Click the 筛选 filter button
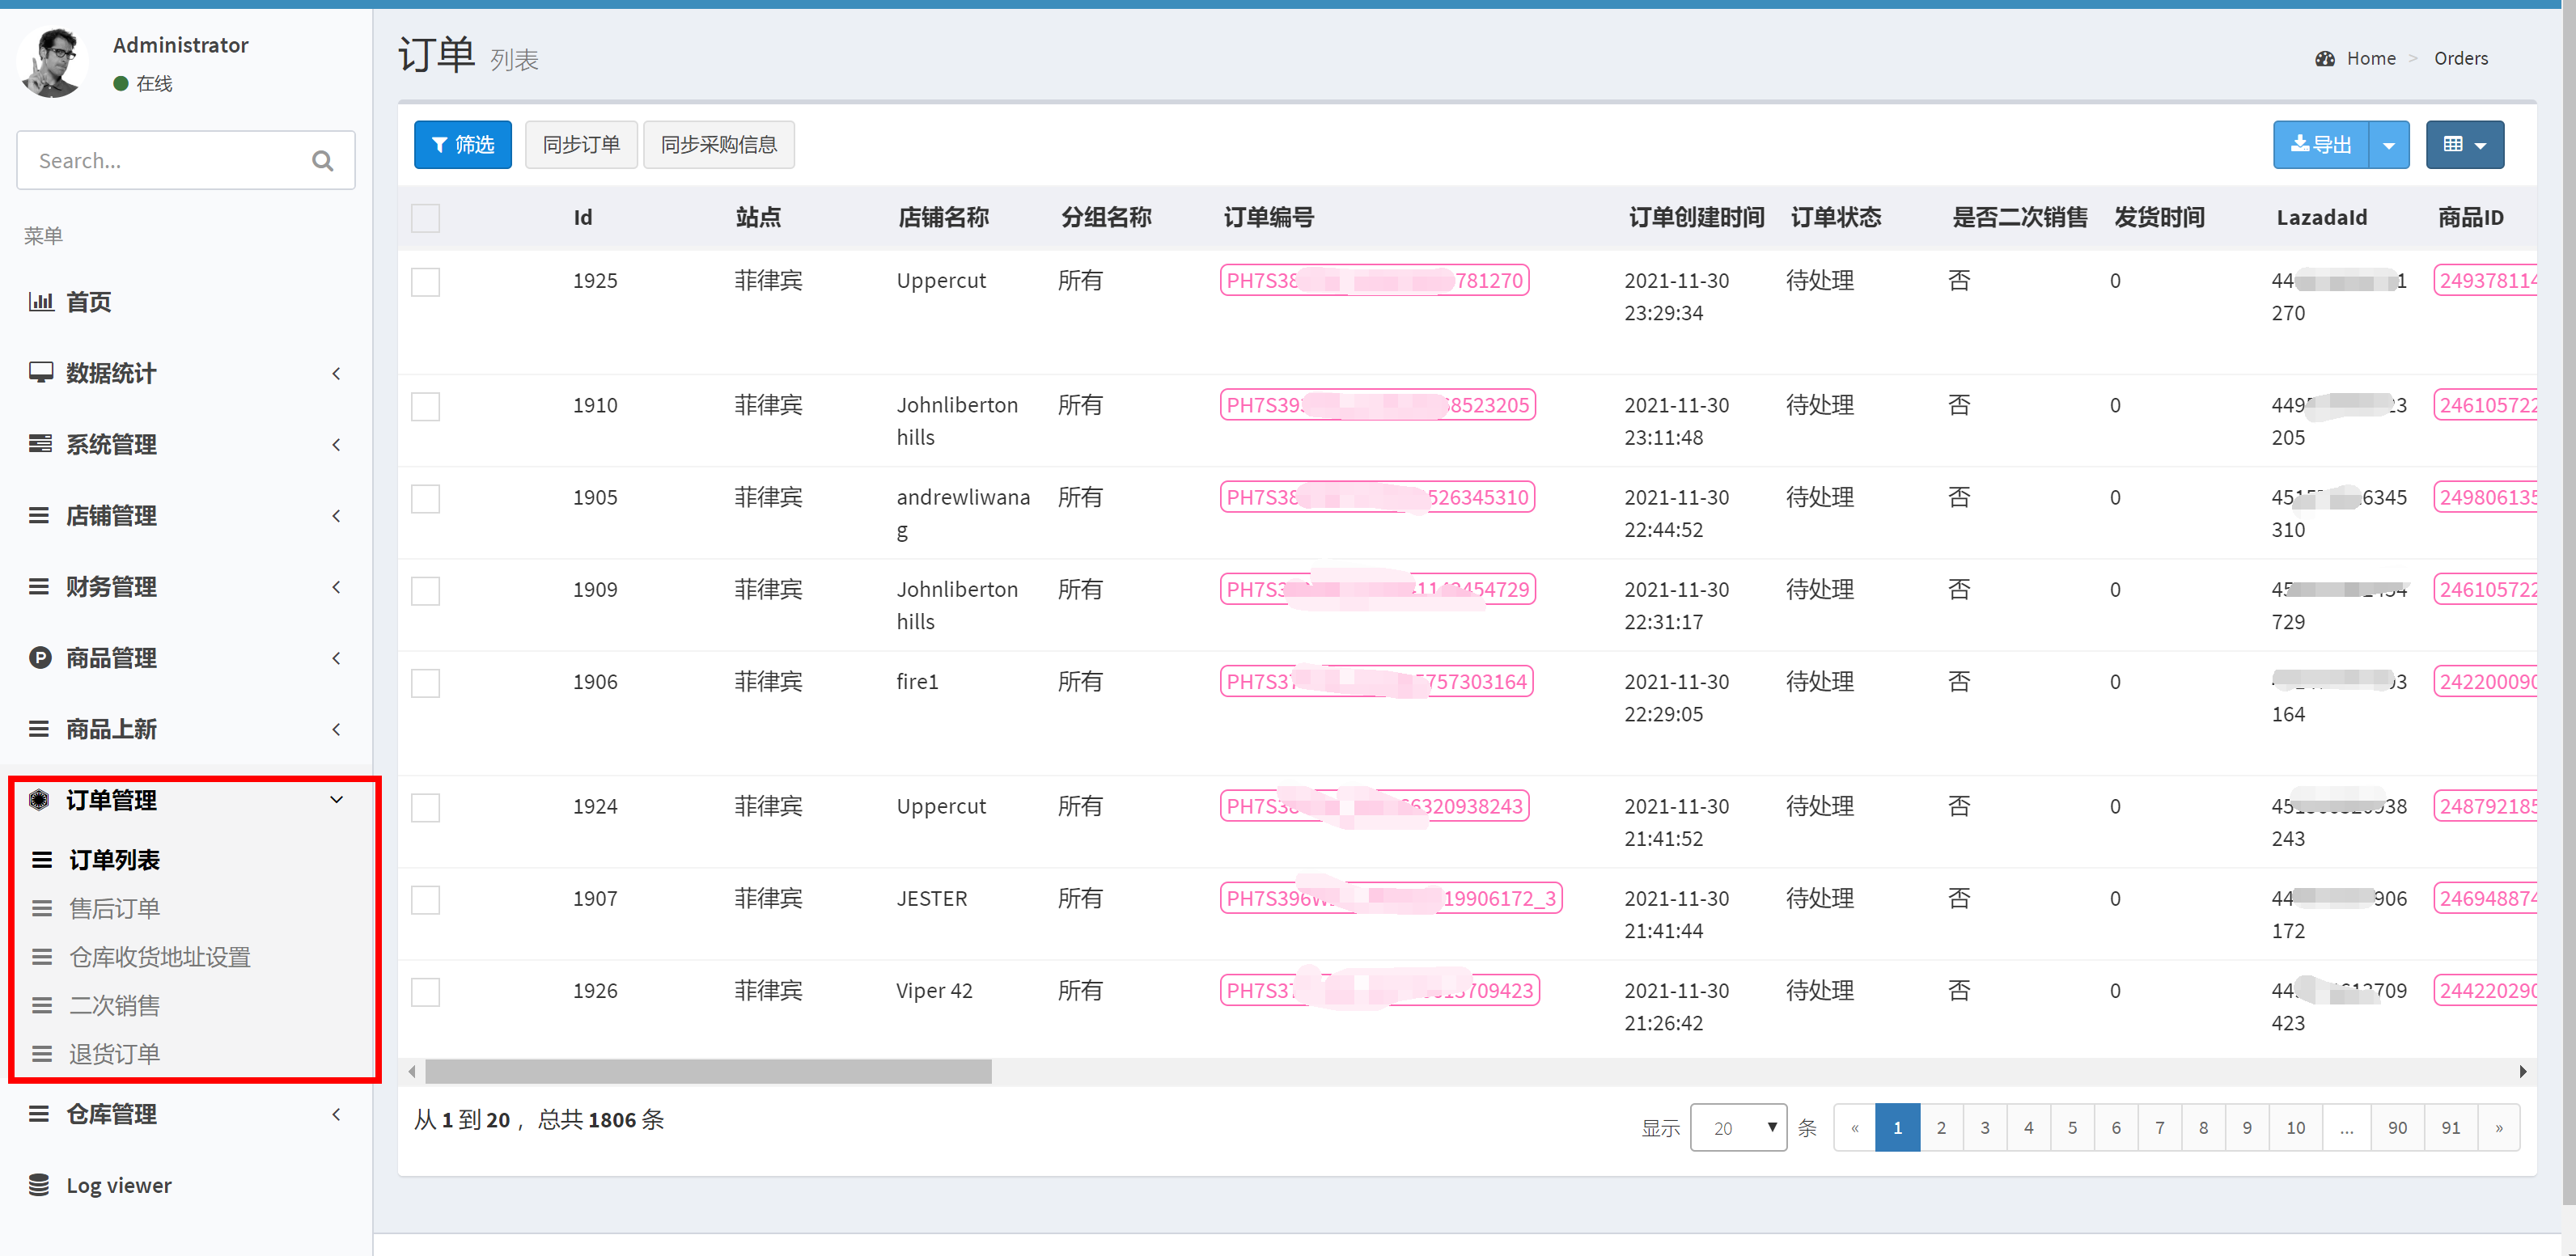This screenshot has height=1256, width=2576. tap(463, 145)
